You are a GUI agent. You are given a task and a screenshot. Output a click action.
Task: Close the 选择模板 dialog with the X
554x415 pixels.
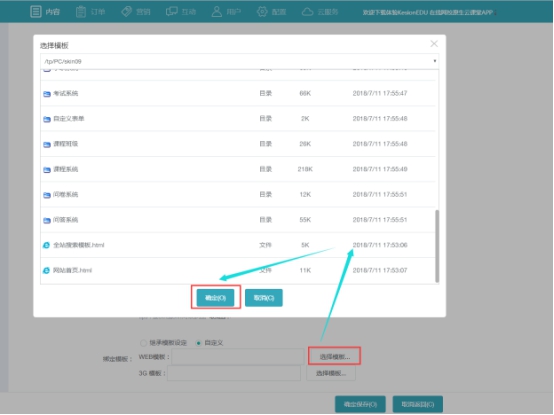tap(434, 43)
